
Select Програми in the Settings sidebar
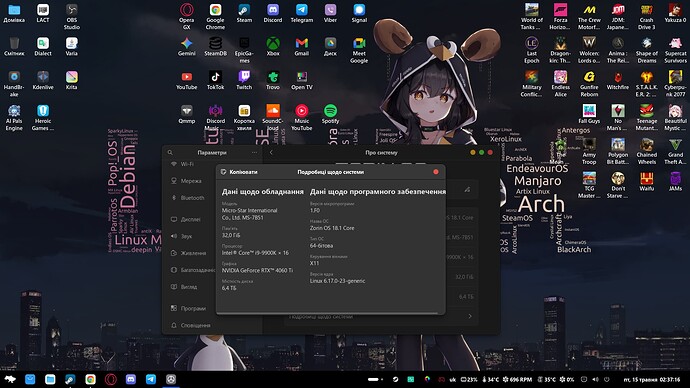coord(188,308)
